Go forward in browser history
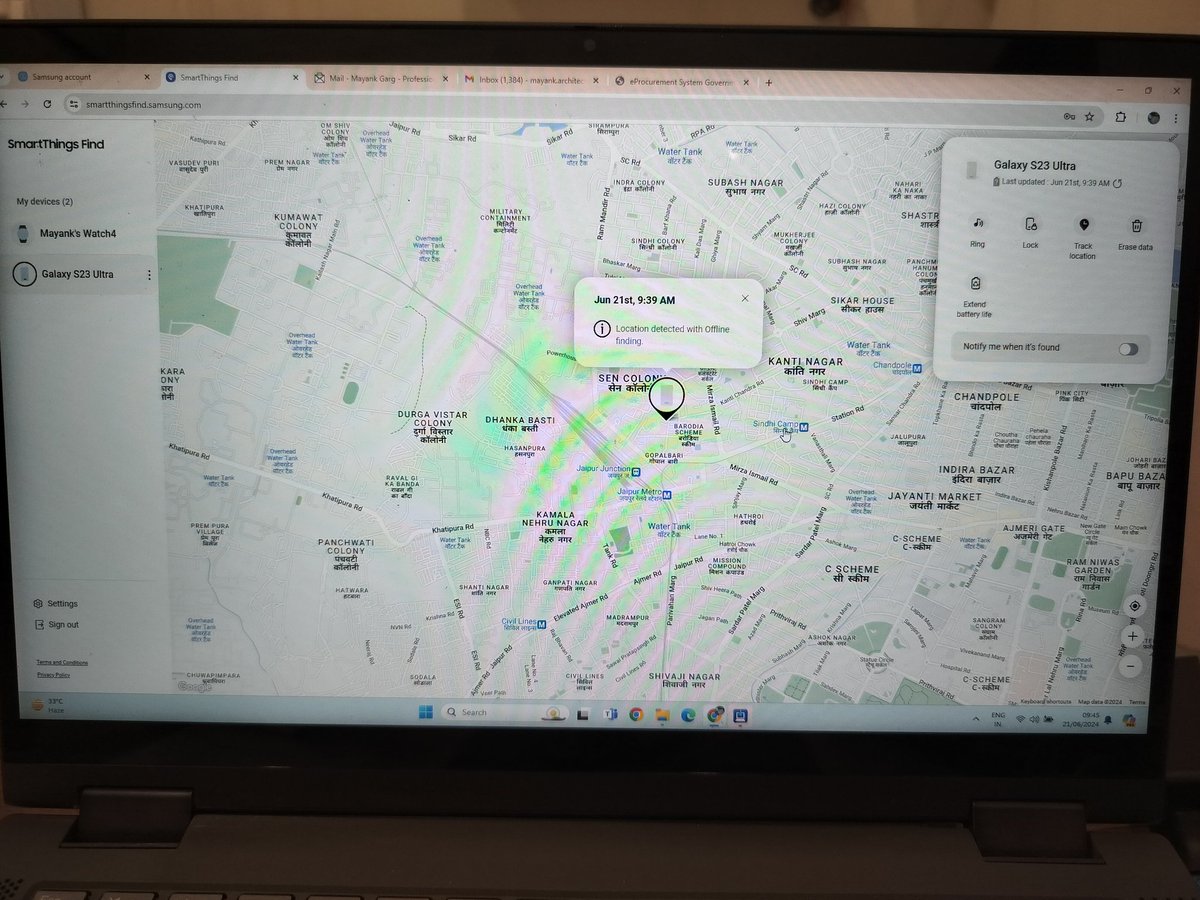This screenshot has width=1200, height=900. [24, 104]
